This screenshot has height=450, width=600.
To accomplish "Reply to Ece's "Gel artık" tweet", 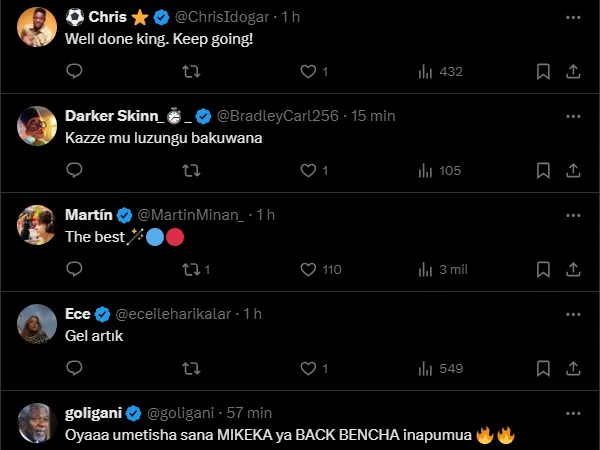I will 74,368.
